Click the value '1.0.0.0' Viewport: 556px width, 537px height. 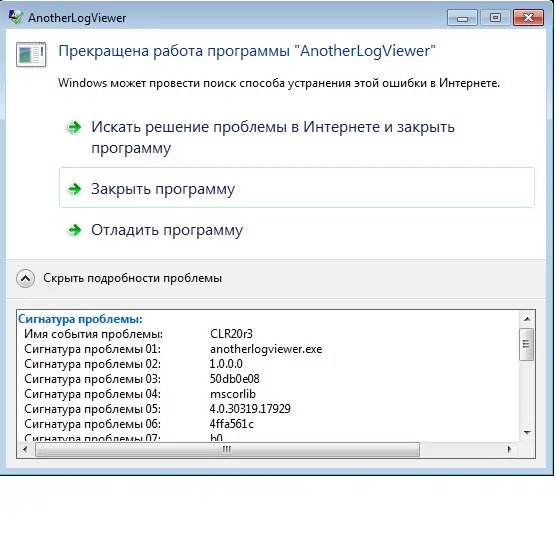(x=226, y=364)
